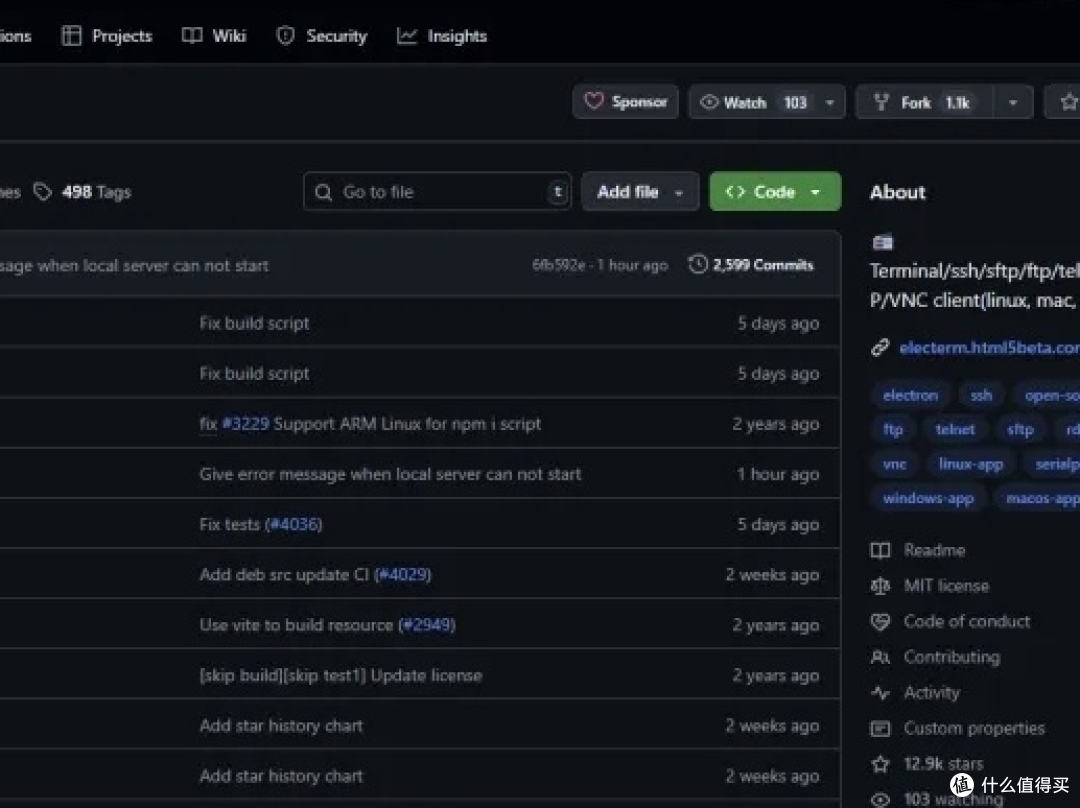Select the sftp topic tag
Viewport: 1080px width, 808px height.
pyautogui.click(x=1020, y=430)
